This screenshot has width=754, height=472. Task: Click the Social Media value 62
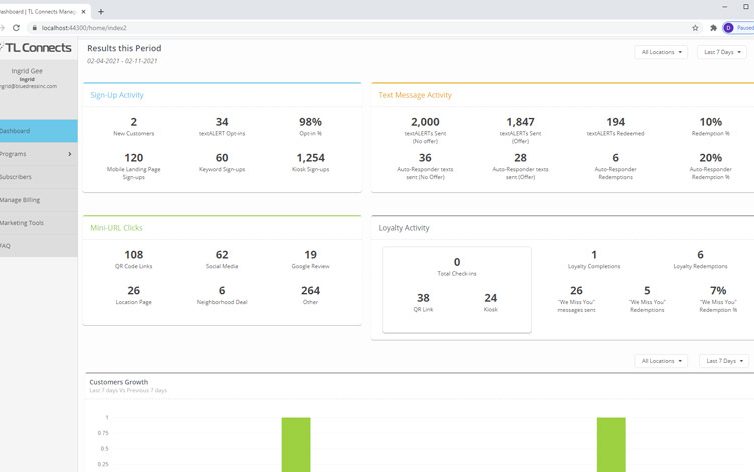pyautogui.click(x=222, y=254)
